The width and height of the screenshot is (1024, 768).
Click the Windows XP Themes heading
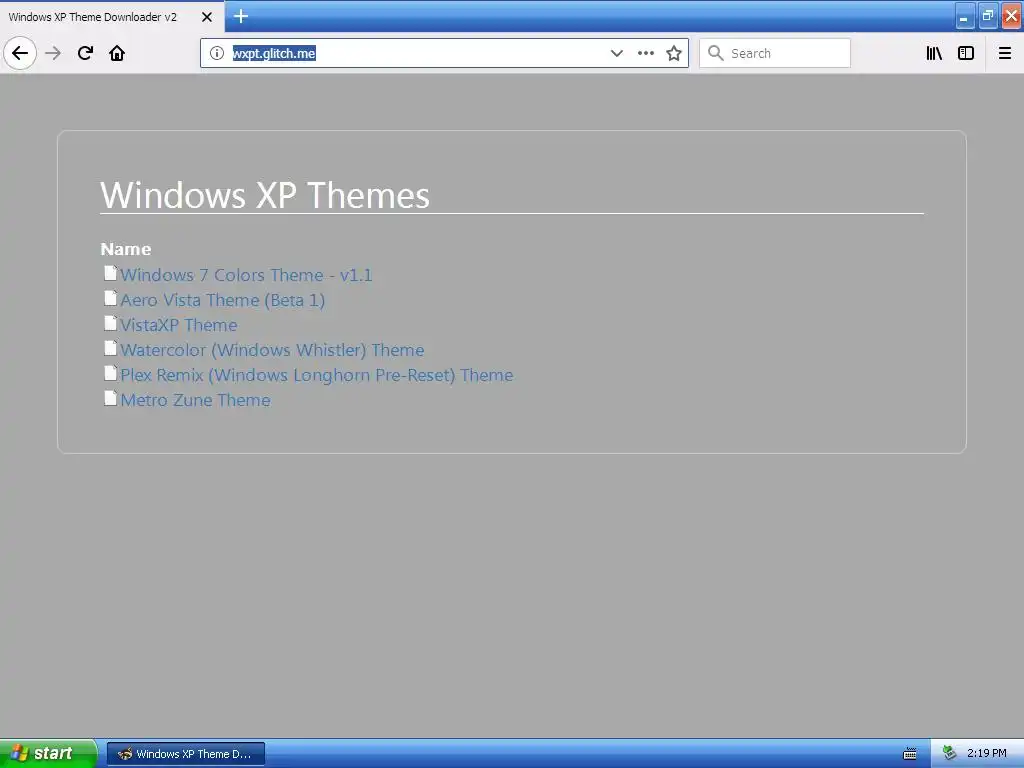[265, 195]
